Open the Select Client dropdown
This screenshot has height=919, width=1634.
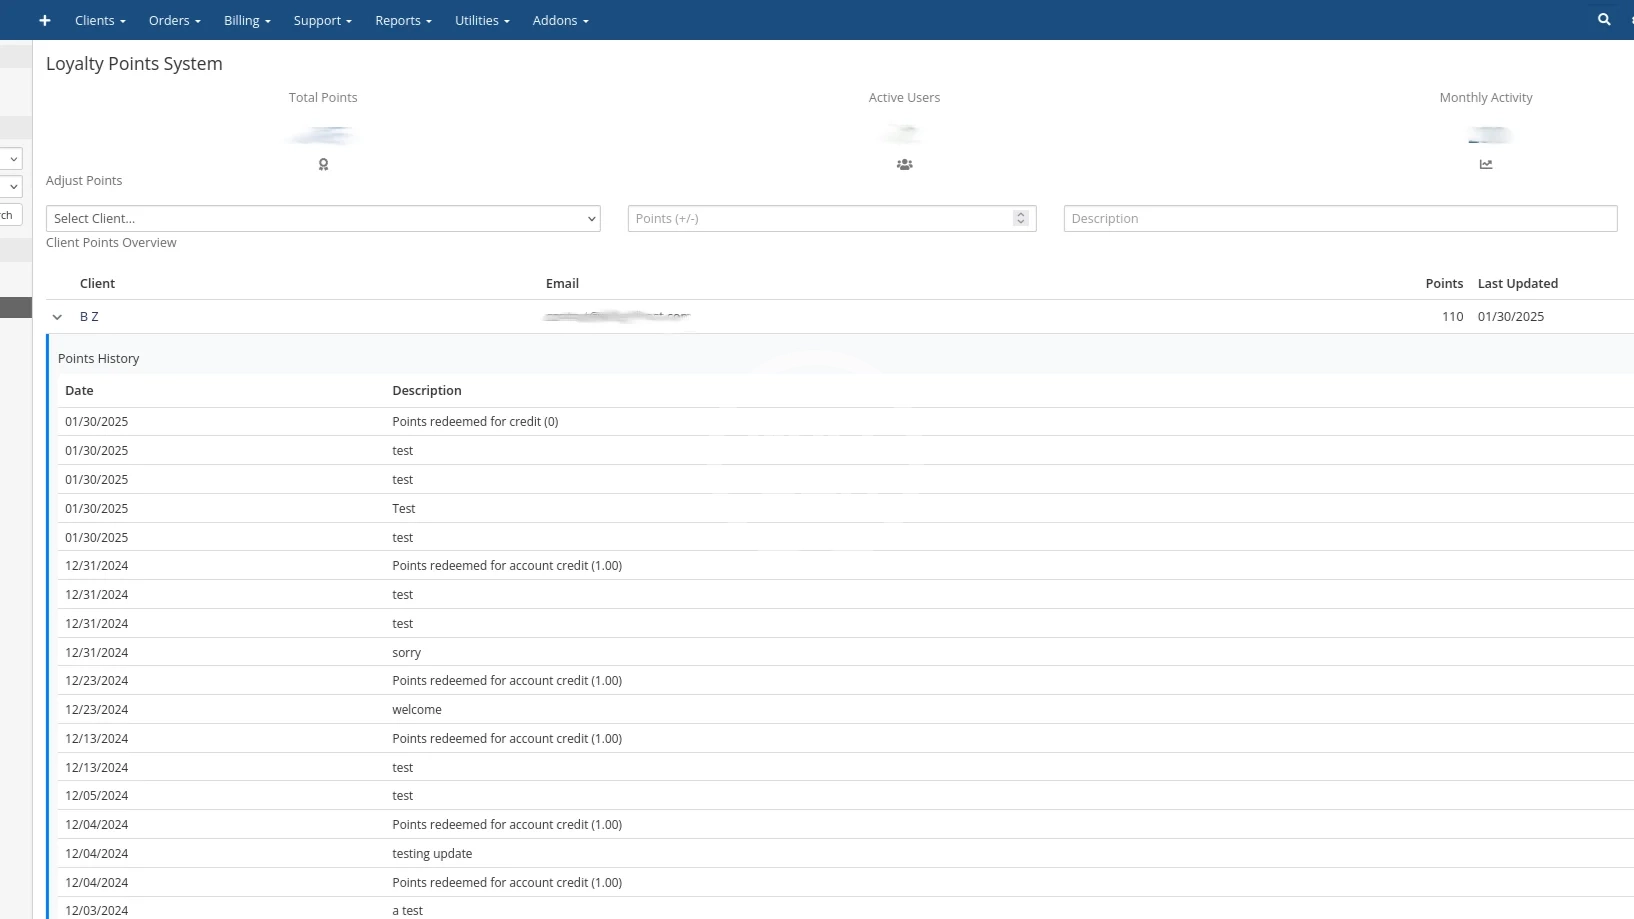click(322, 219)
